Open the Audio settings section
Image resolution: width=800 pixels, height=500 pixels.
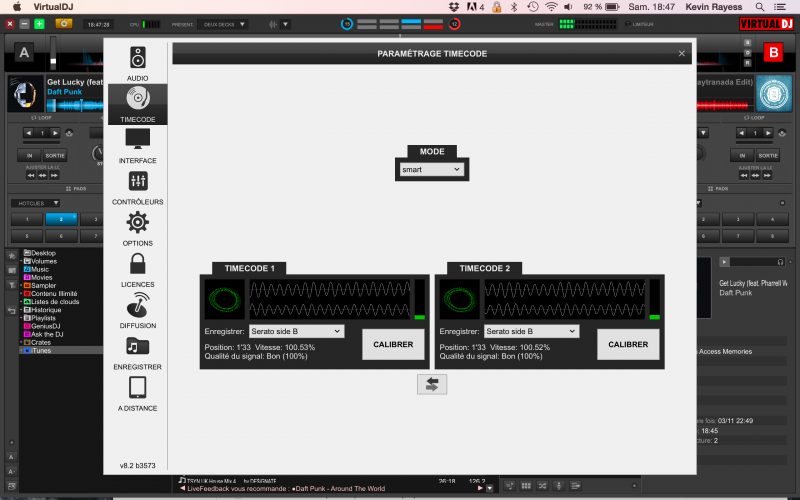coord(137,64)
